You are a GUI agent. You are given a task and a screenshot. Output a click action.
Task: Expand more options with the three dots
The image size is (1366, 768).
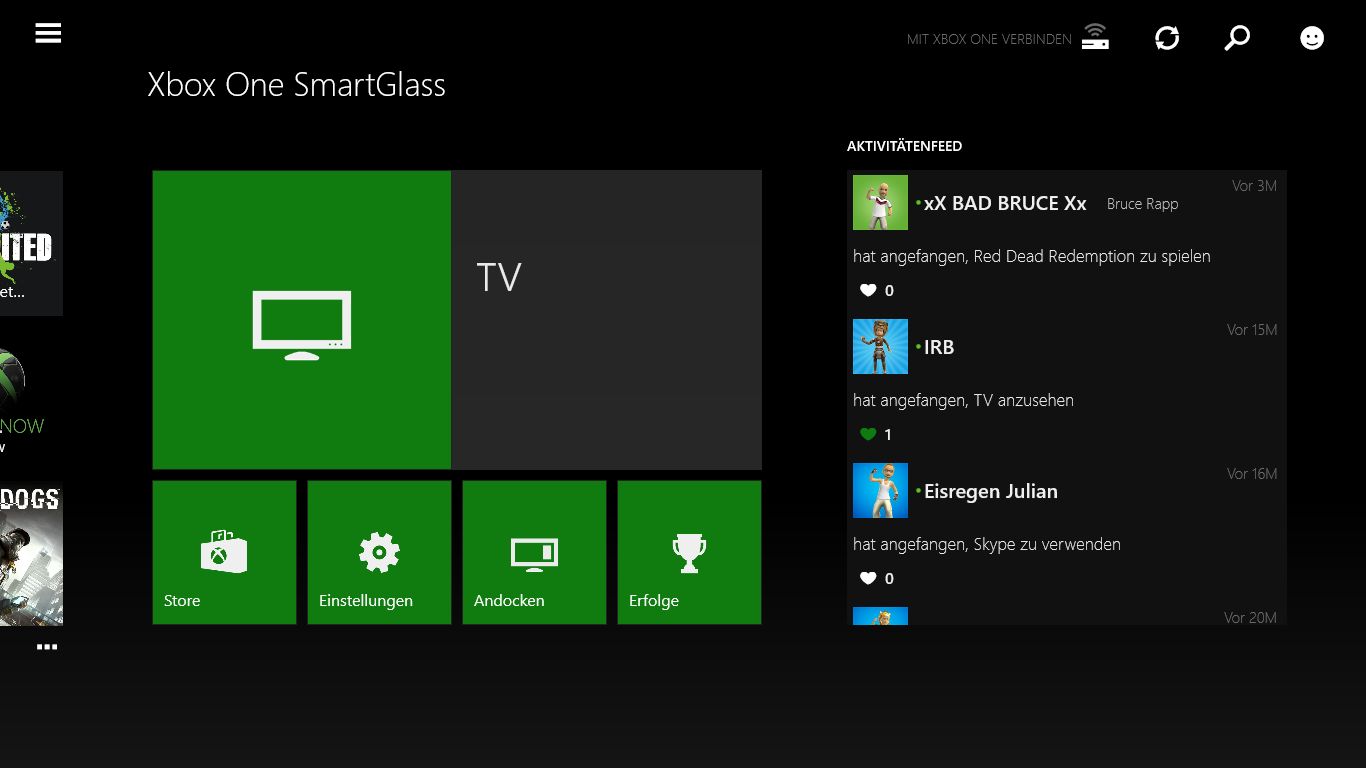click(47, 647)
